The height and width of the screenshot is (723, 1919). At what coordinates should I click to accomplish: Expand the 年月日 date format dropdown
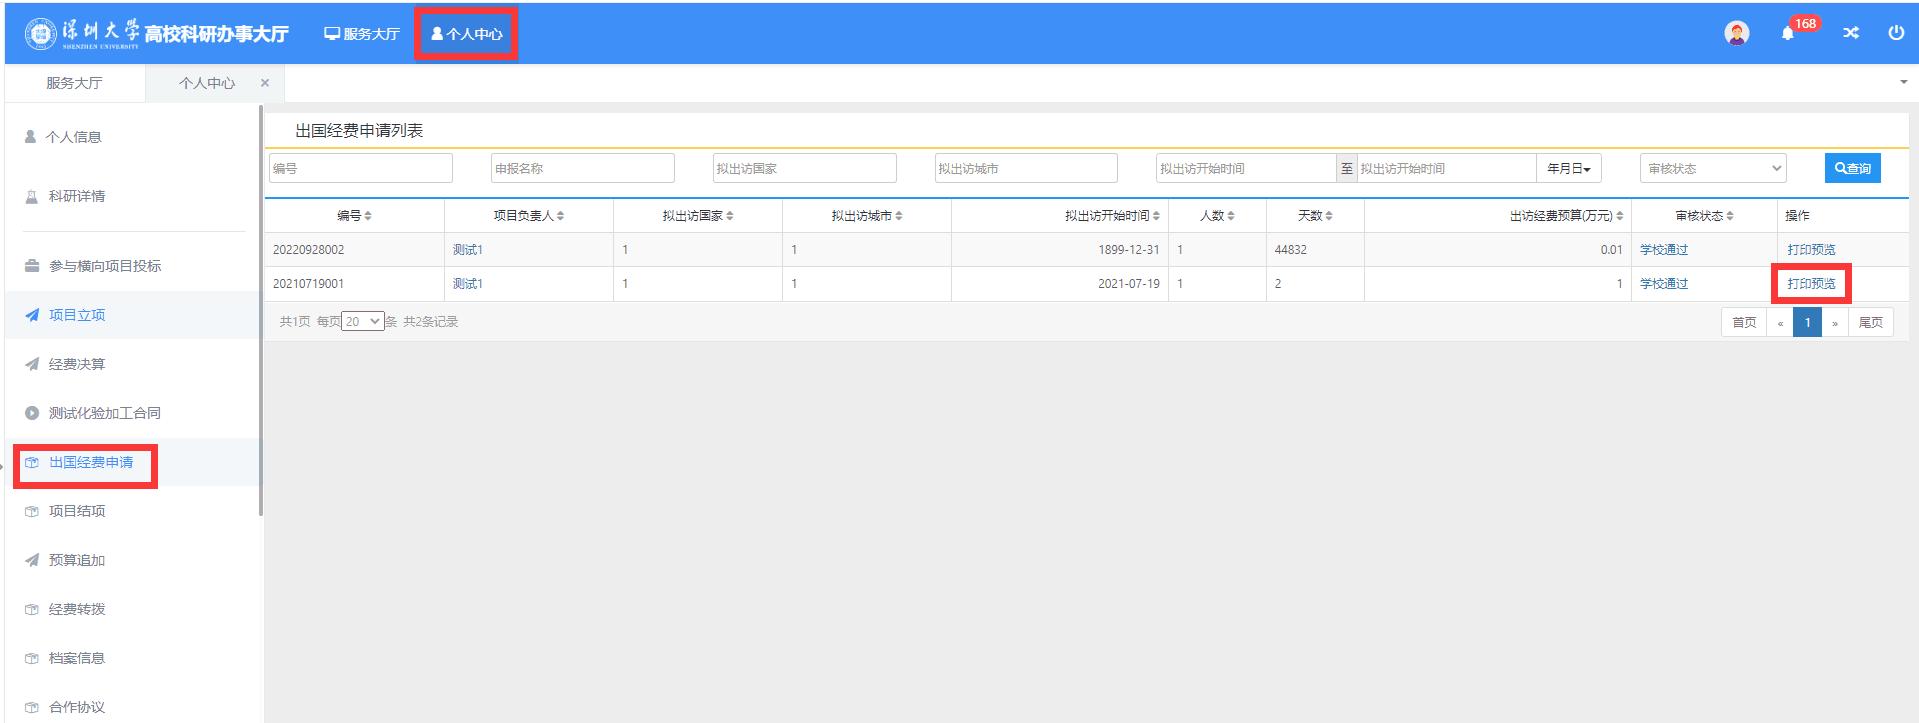[1568, 169]
